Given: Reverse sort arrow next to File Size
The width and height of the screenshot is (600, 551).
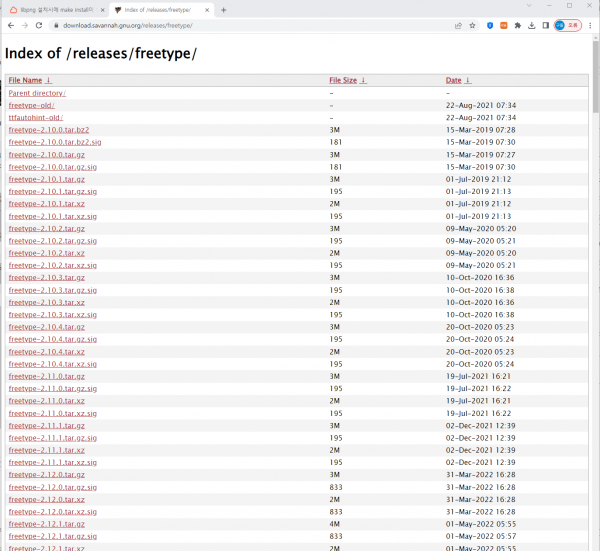Looking at the screenshot, I should [363, 80].
